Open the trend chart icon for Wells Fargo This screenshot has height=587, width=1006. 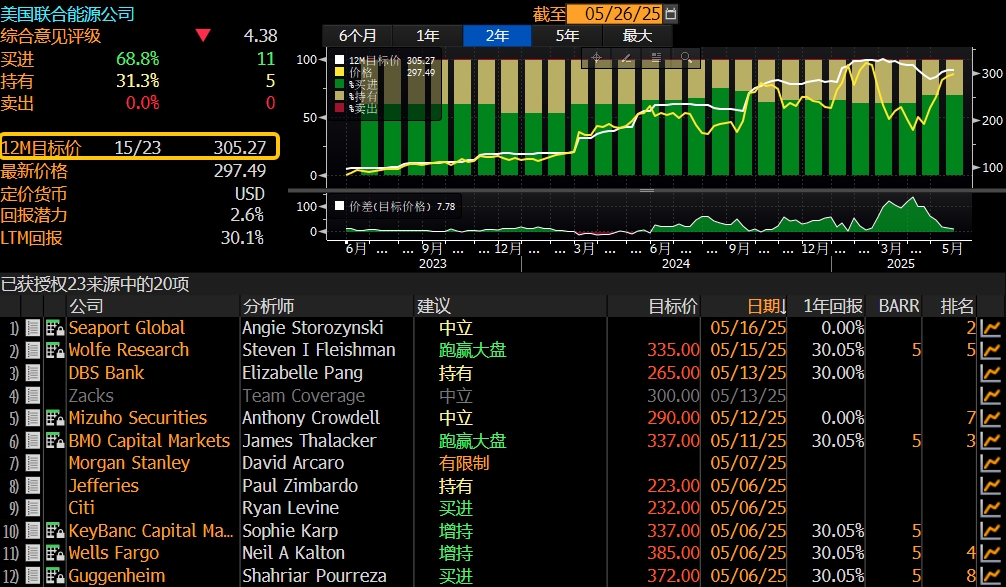[x=991, y=554]
